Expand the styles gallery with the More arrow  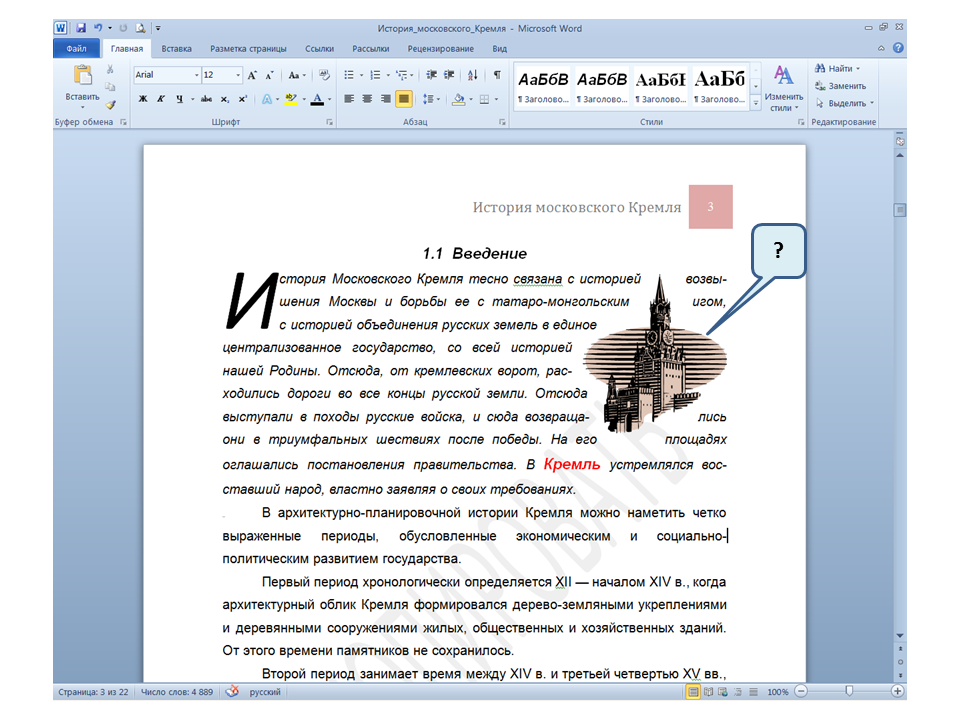pos(756,102)
